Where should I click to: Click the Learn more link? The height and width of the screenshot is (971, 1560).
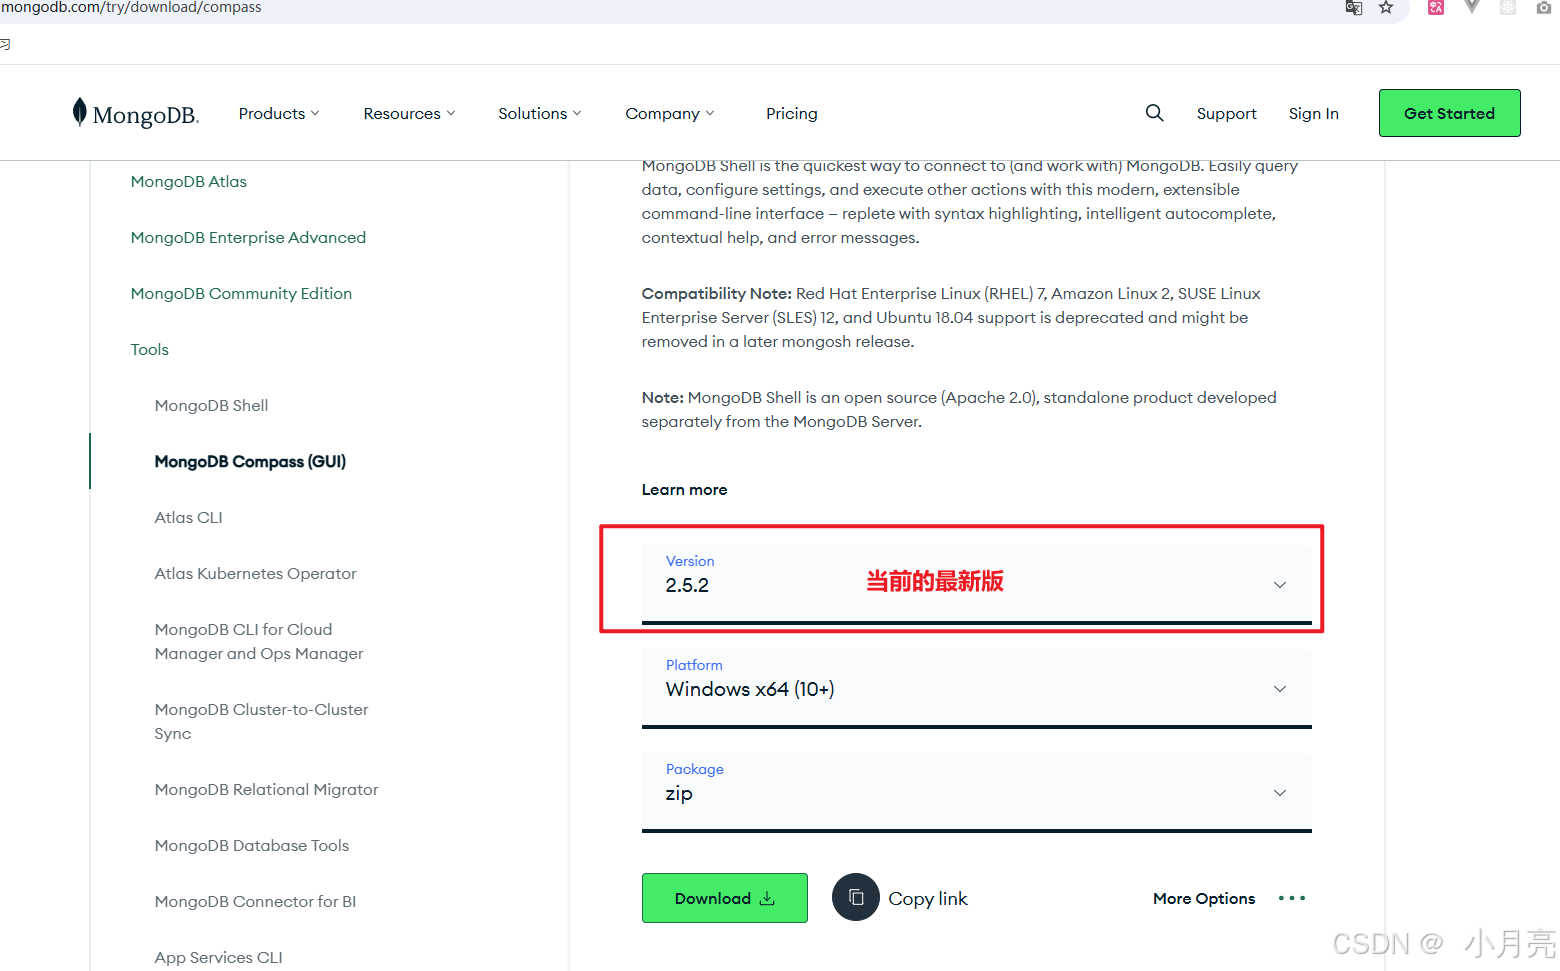click(x=685, y=489)
